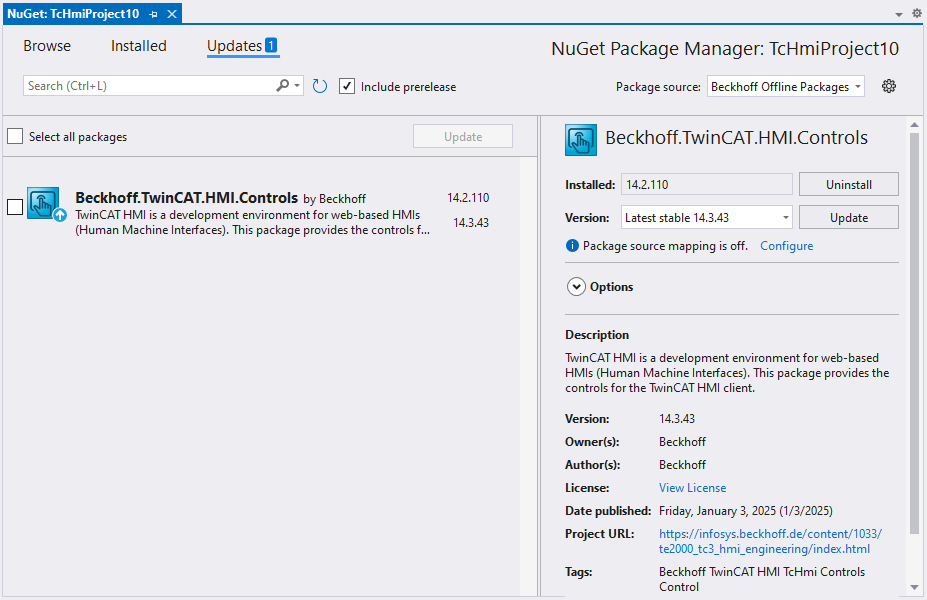The height and width of the screenshot is (600, 927).
Task: Open the document tab list dropdown arrow
Action: point(898,14)
